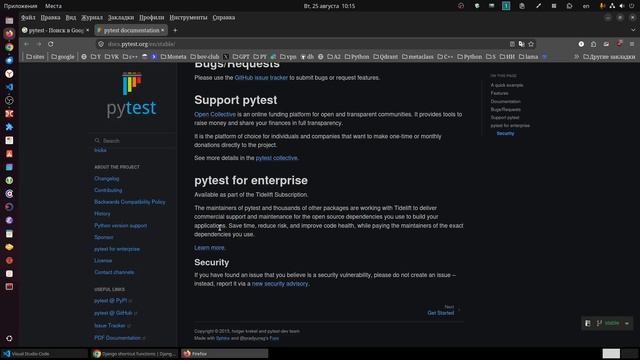Viewport: 640px width, 360px height.
Task: Click the Learn more link
Action: pyautogui.click(x=209, y=248)
